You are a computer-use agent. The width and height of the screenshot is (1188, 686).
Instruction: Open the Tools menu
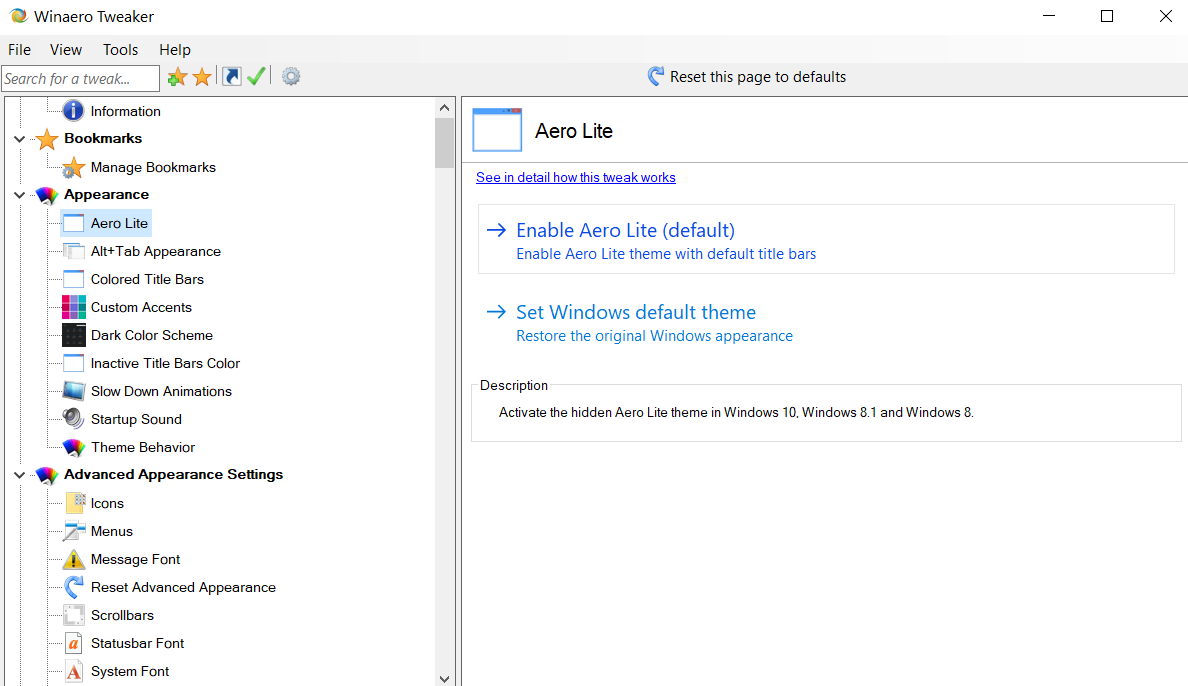point(120,49)
